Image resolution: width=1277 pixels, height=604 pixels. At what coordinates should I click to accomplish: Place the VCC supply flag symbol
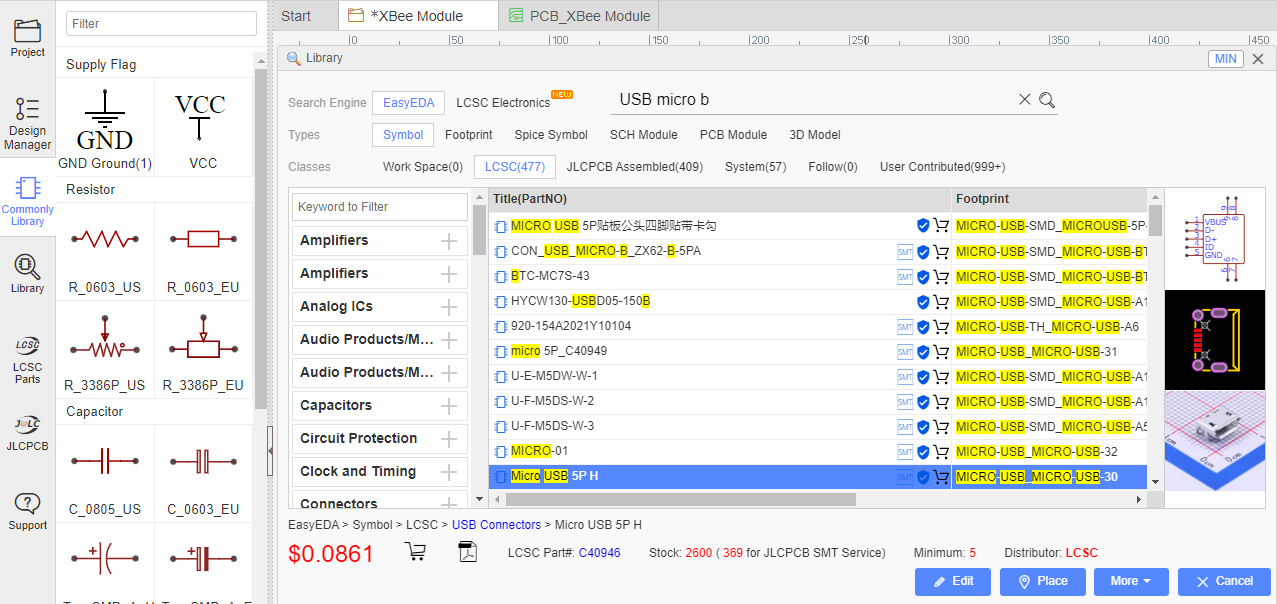coord(203,127)
